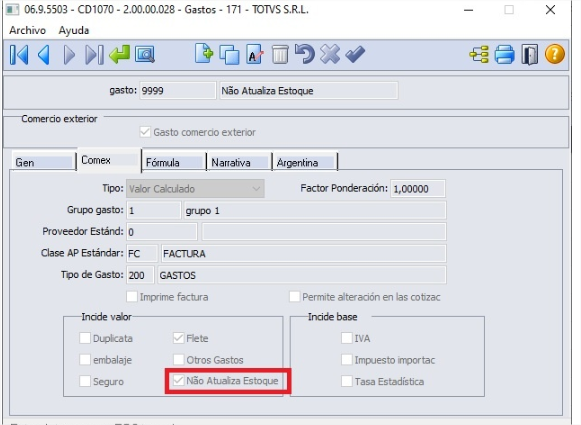Click the gasto description field
The width and height of the screenshot is (581, 425).
click(309, 90)
